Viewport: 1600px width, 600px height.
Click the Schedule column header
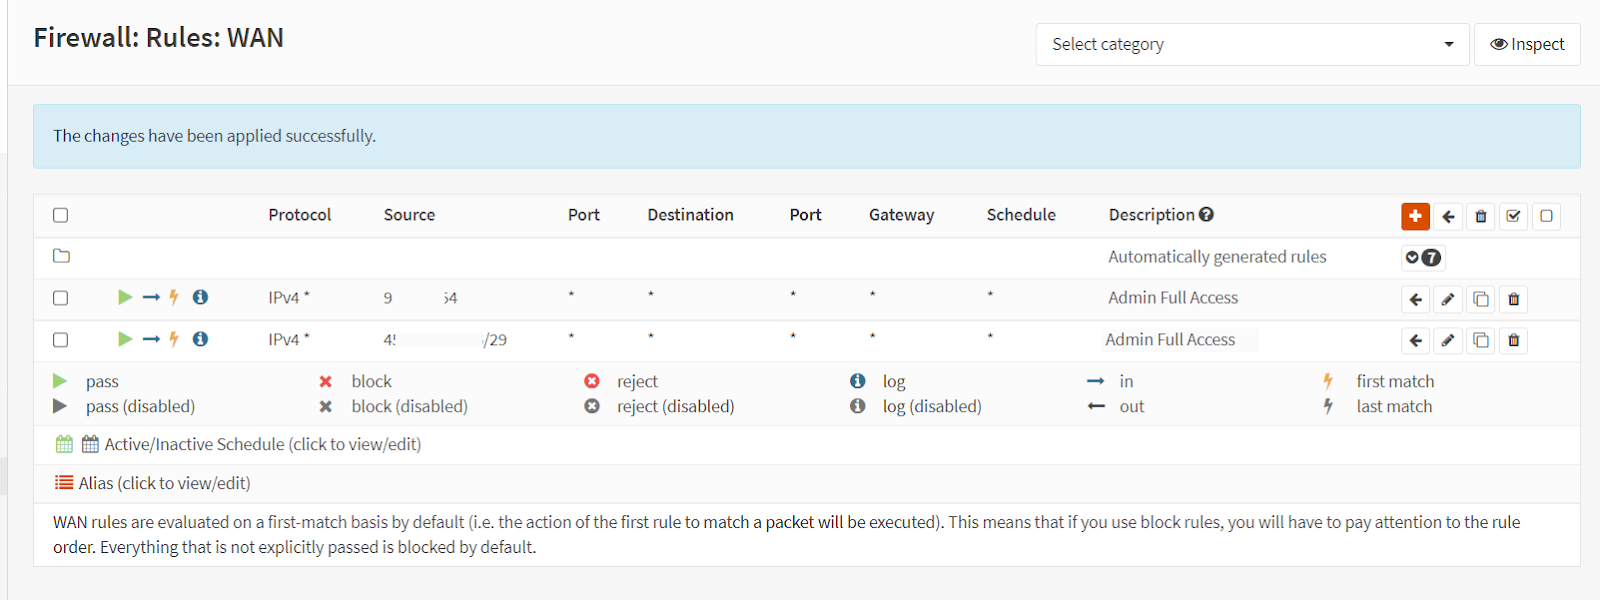click(x=1021, y=214)
